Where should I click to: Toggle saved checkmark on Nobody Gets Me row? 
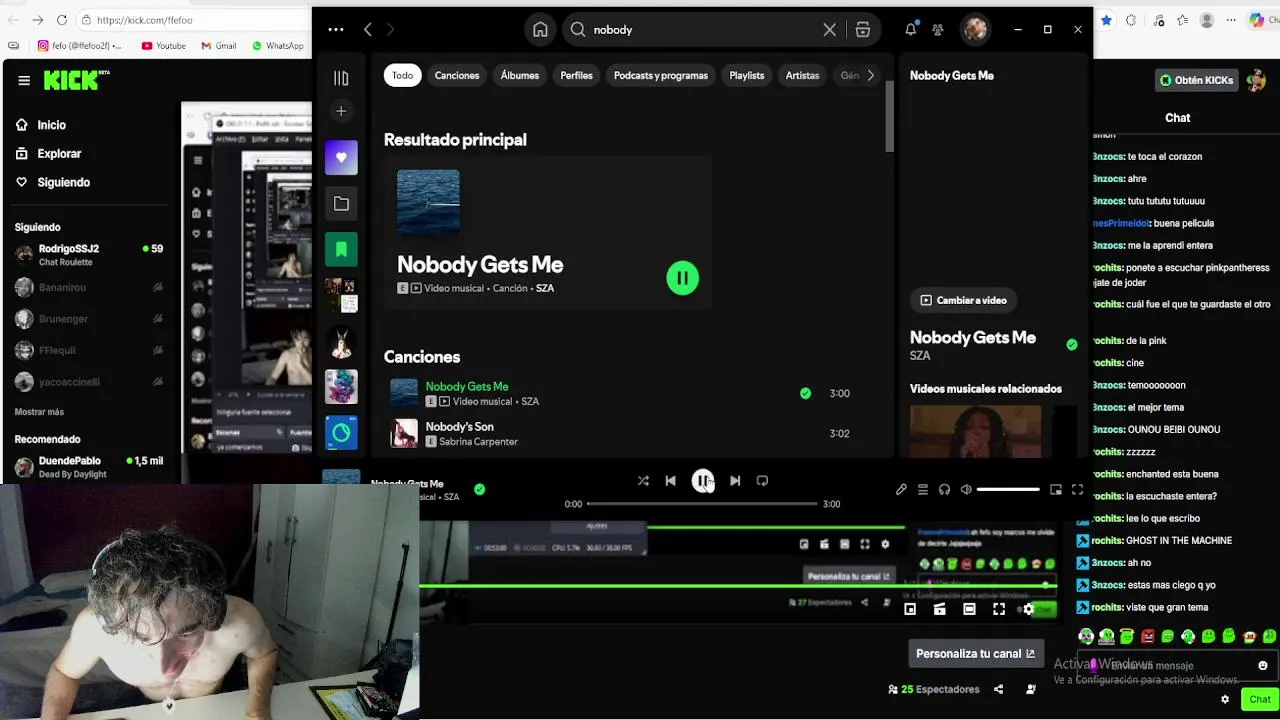[x=805, y=393]
